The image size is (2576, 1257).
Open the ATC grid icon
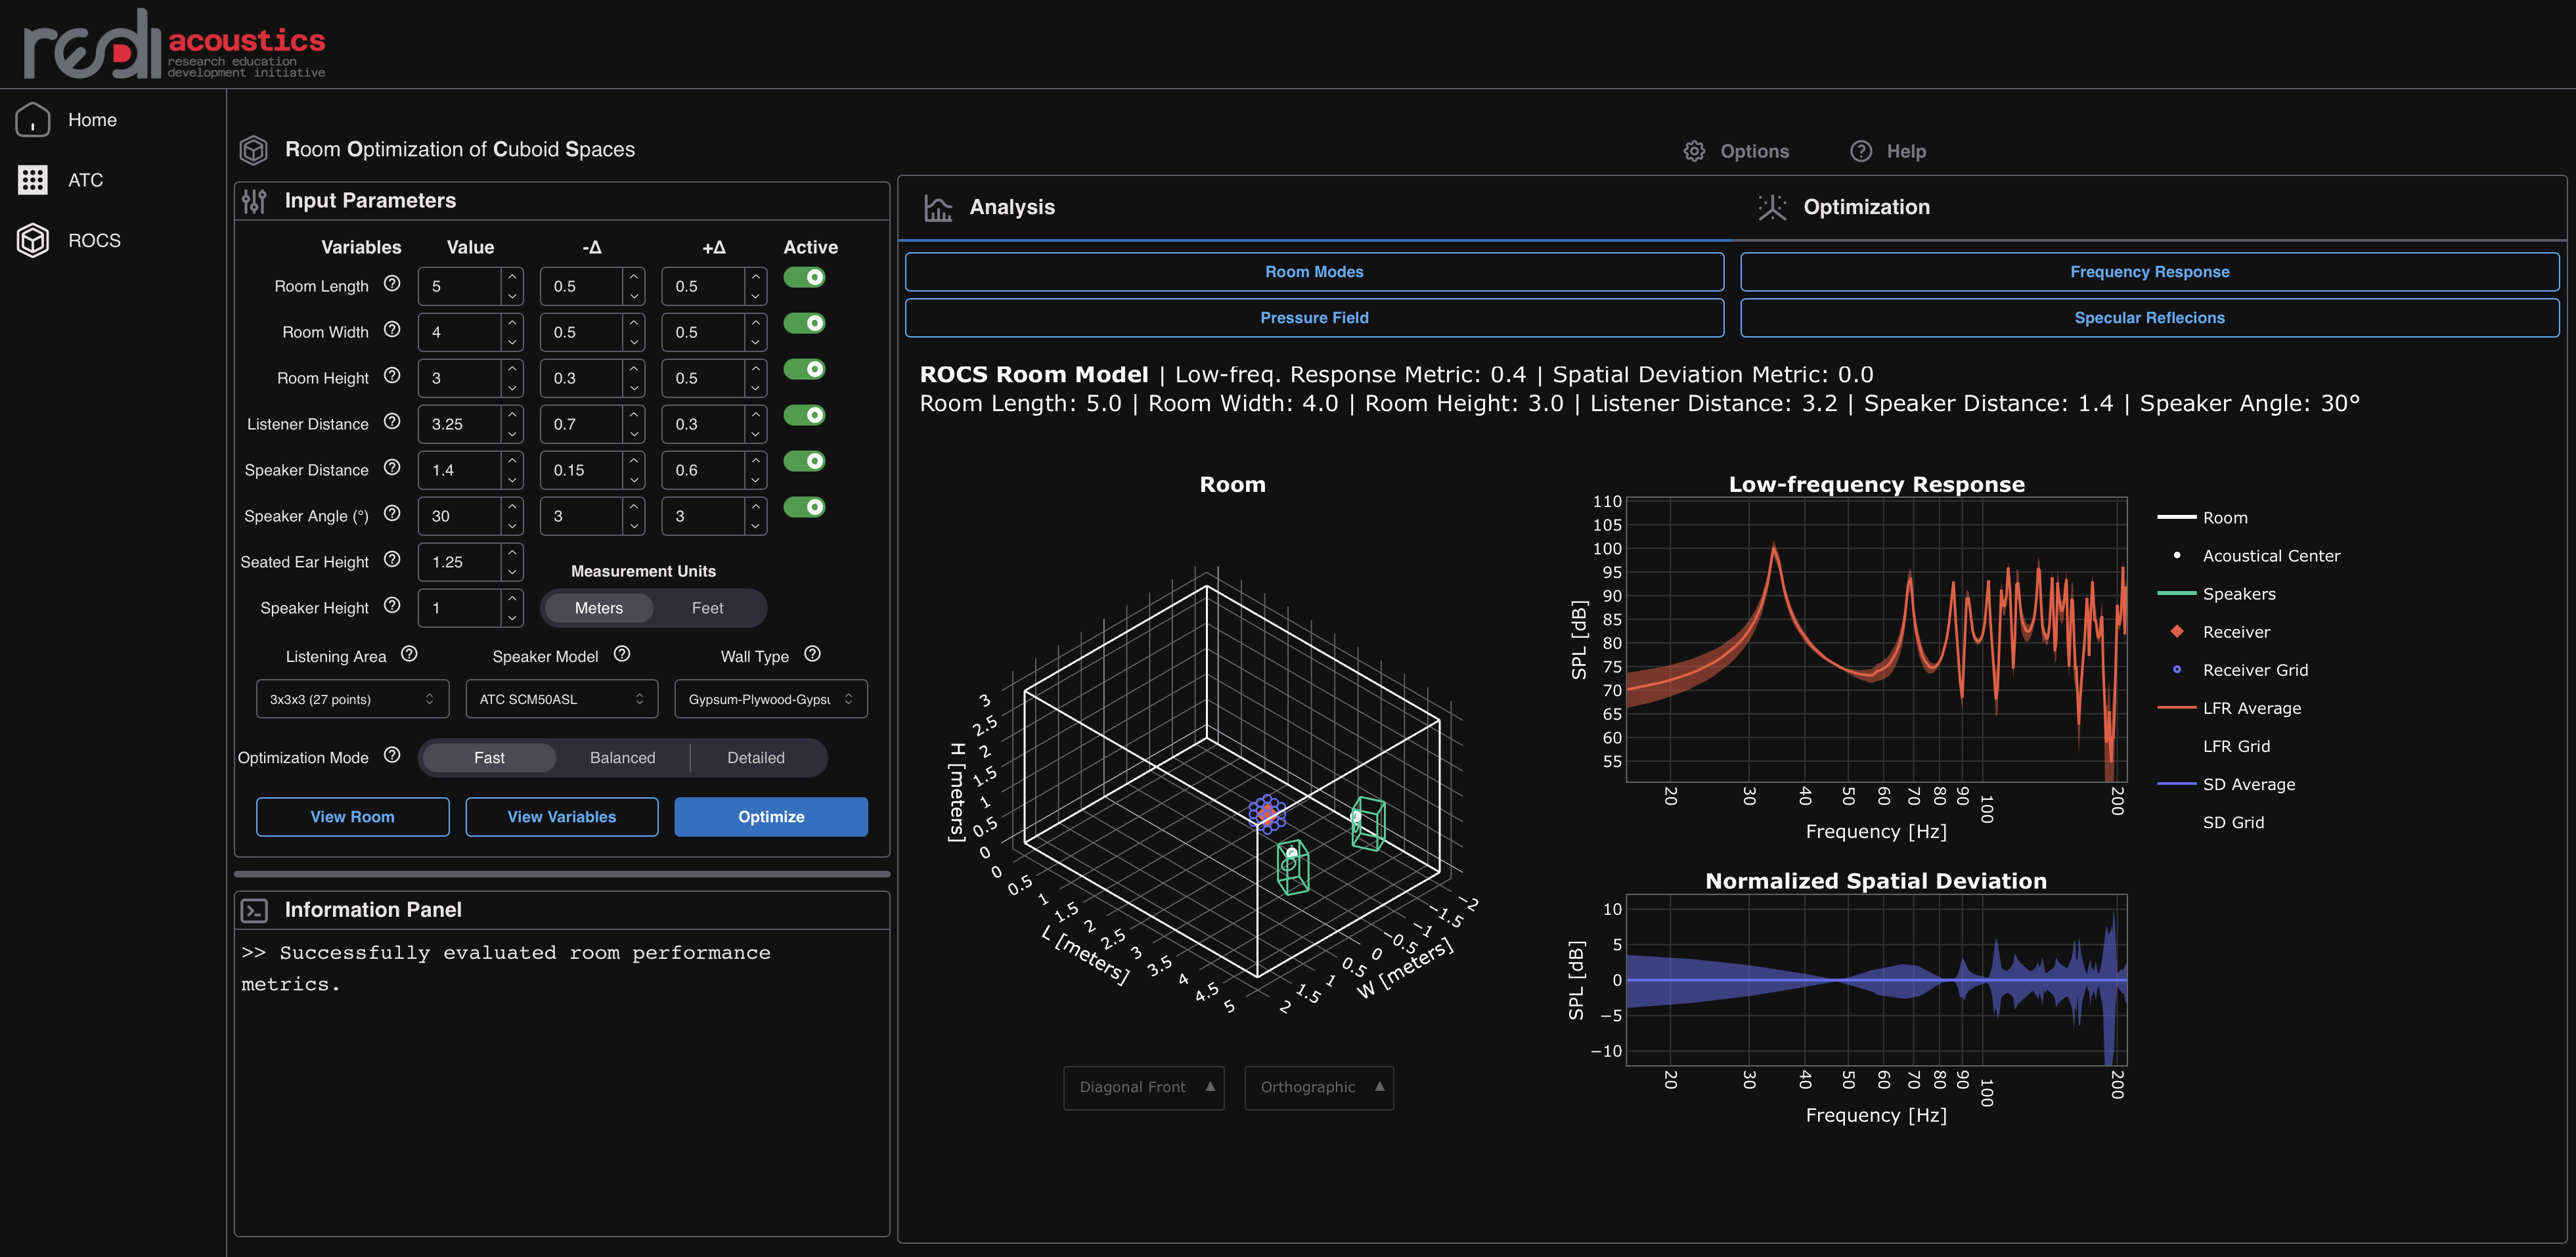pyautogui.click(x=33, y=180)
